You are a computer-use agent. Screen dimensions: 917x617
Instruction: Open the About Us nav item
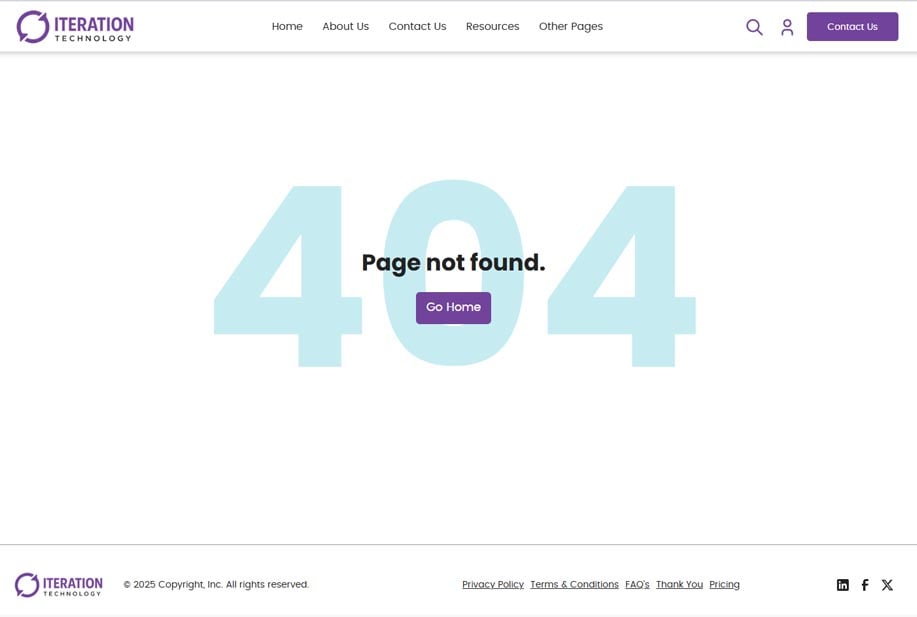pyautogui.click(x=346, y=26)
